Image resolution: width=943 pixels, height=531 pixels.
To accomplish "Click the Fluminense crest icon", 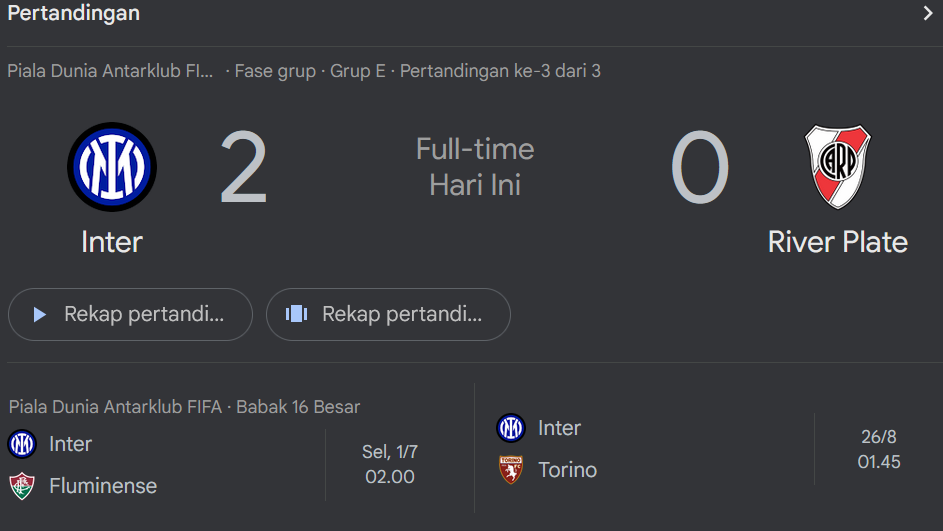I will 22,486.
